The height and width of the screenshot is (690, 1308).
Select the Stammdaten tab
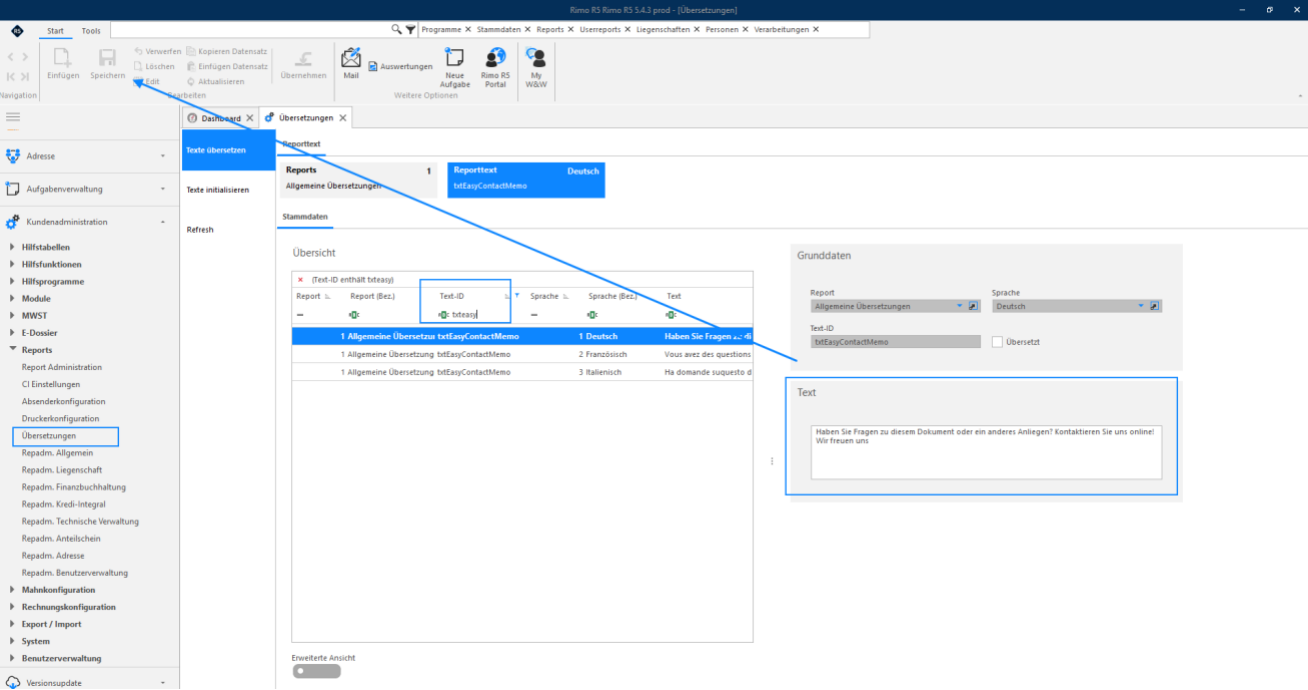(x=304, y=216)
